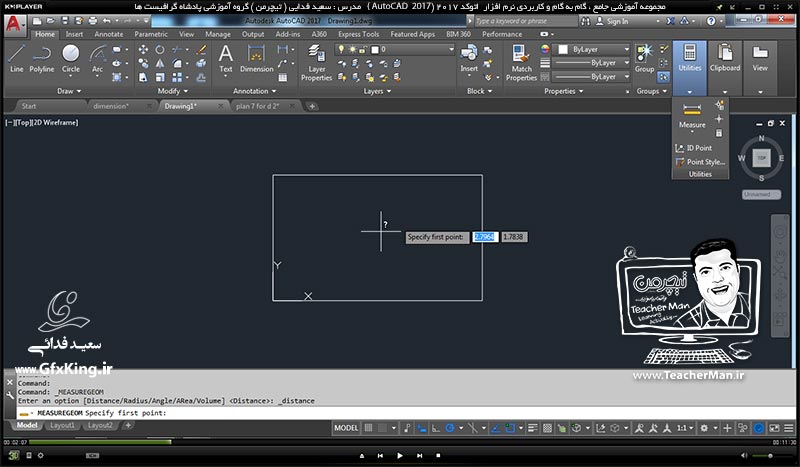Select the Circle tool

click(x=70, y=58)
